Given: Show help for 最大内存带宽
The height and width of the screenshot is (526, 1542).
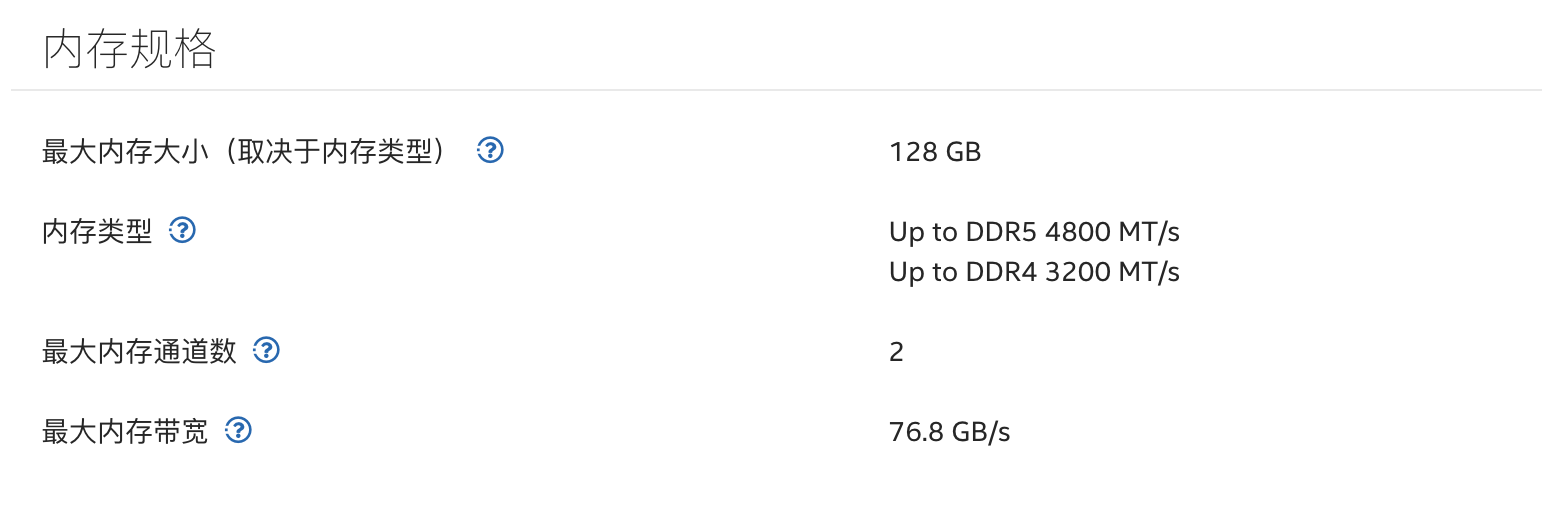Looking at the screenshot, I should coord(238,431).
